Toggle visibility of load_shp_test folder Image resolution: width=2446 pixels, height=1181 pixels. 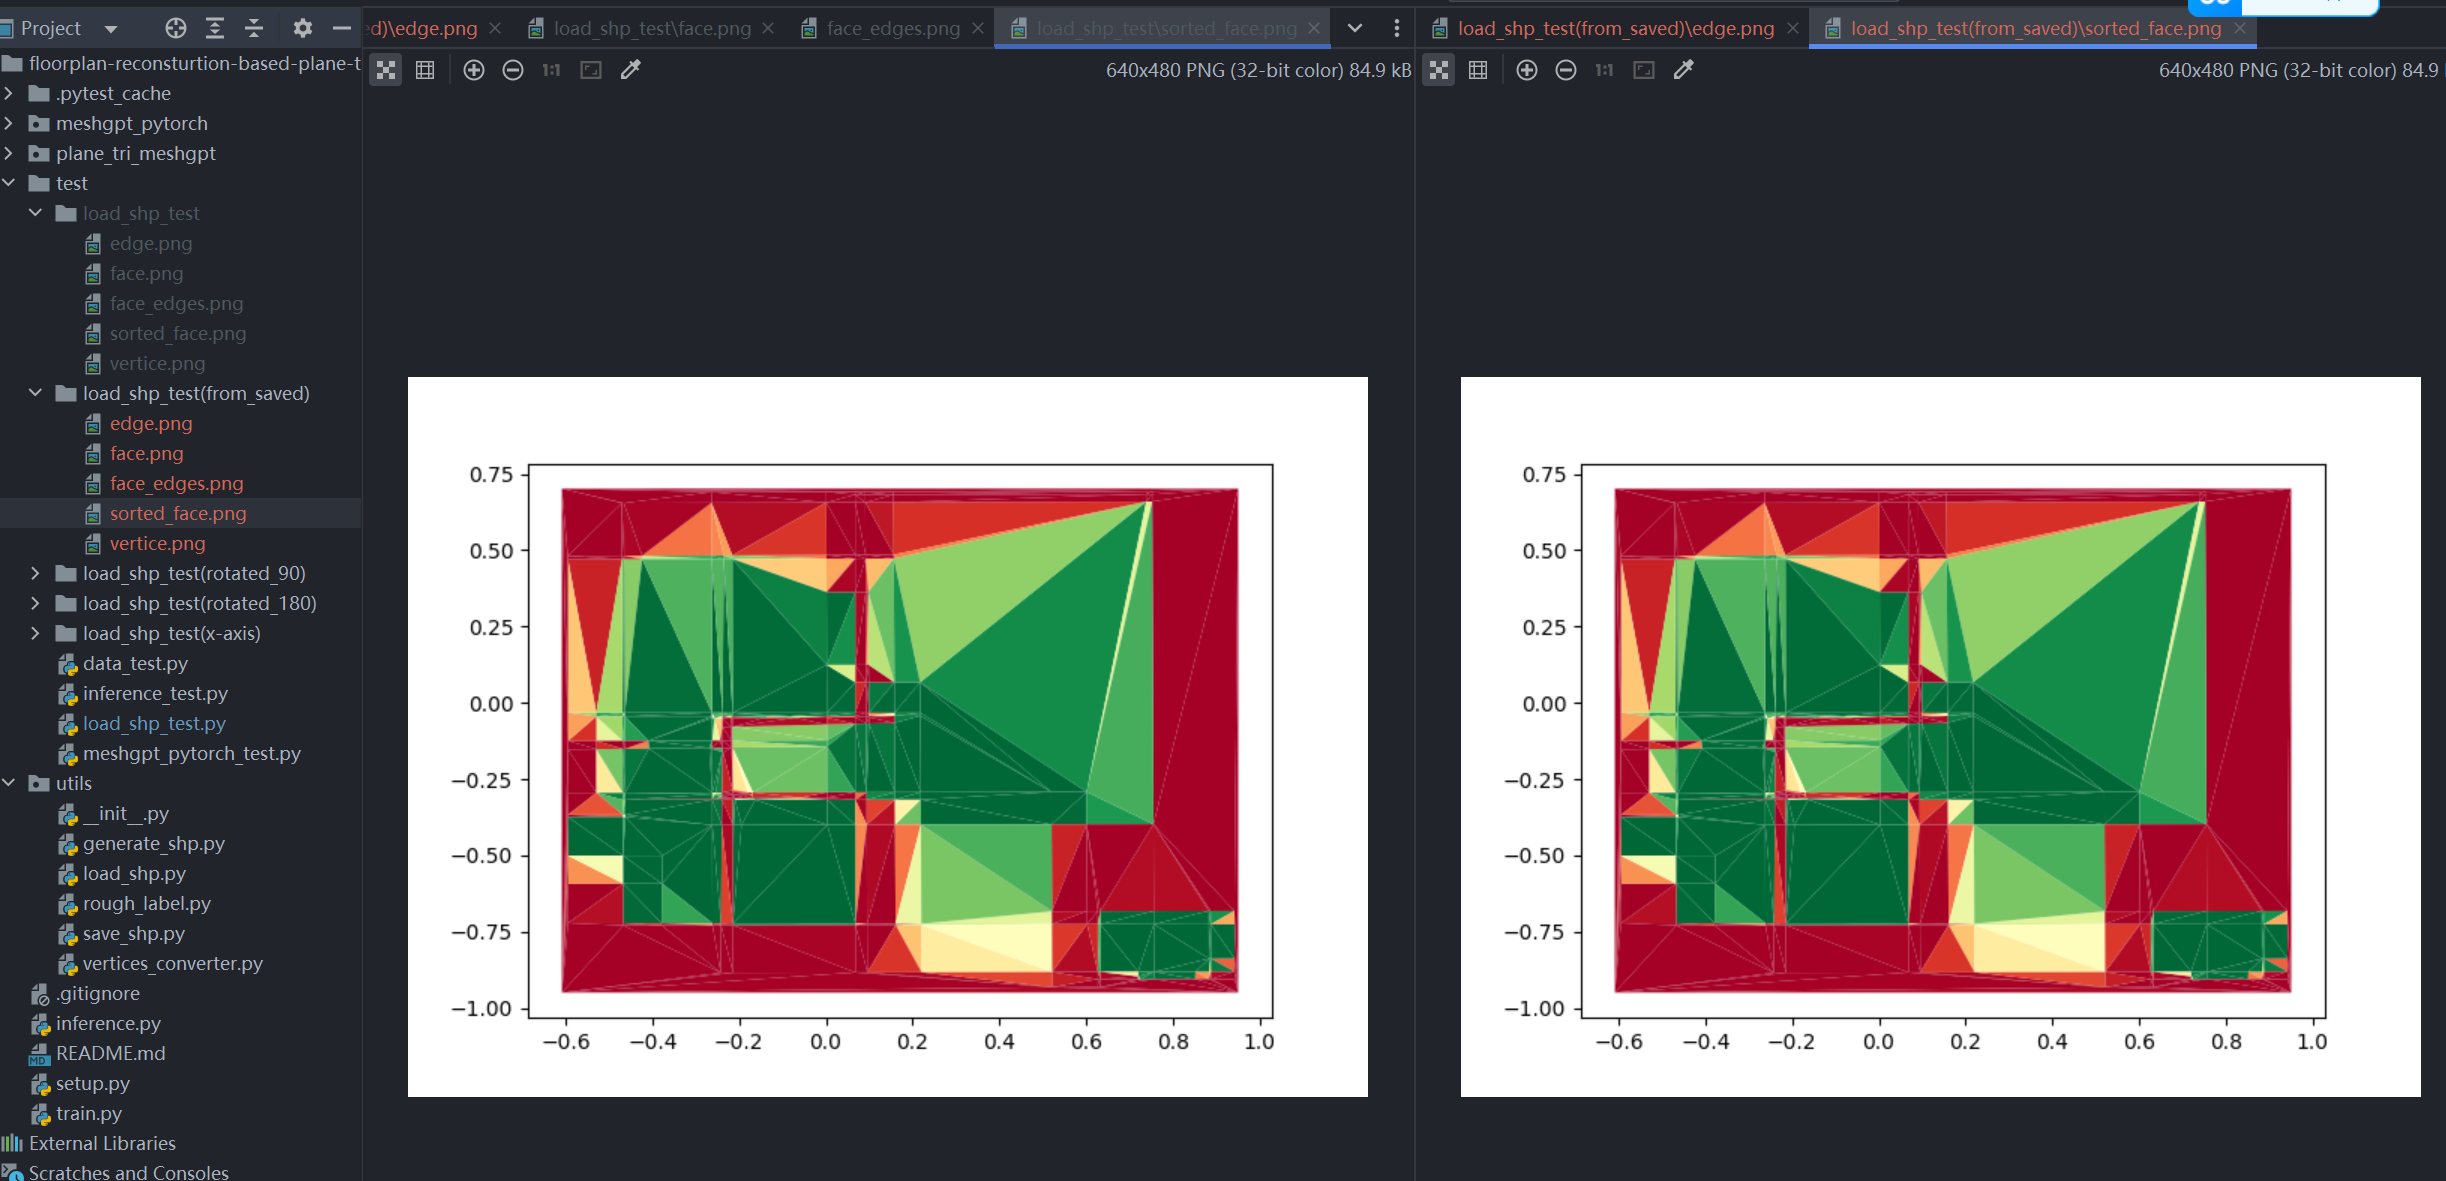click(x=34, y=212)
